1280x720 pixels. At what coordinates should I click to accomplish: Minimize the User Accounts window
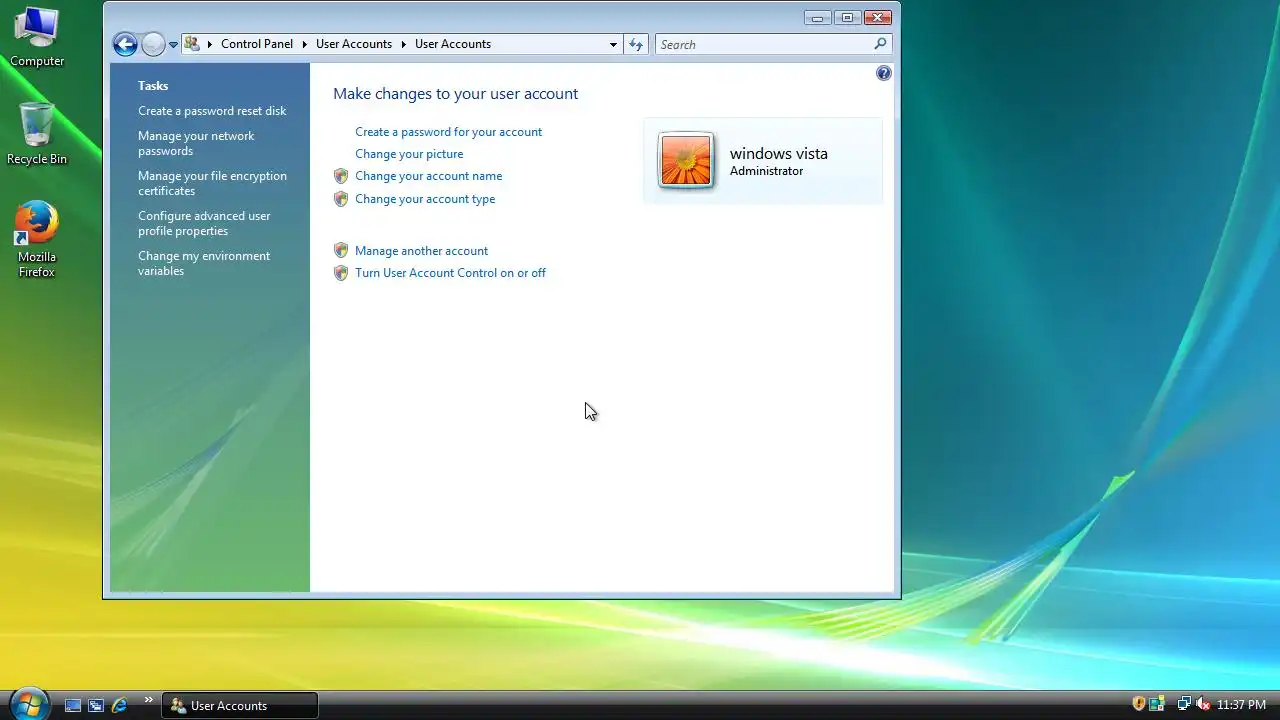pyautogui.click(x=818, y=18)
